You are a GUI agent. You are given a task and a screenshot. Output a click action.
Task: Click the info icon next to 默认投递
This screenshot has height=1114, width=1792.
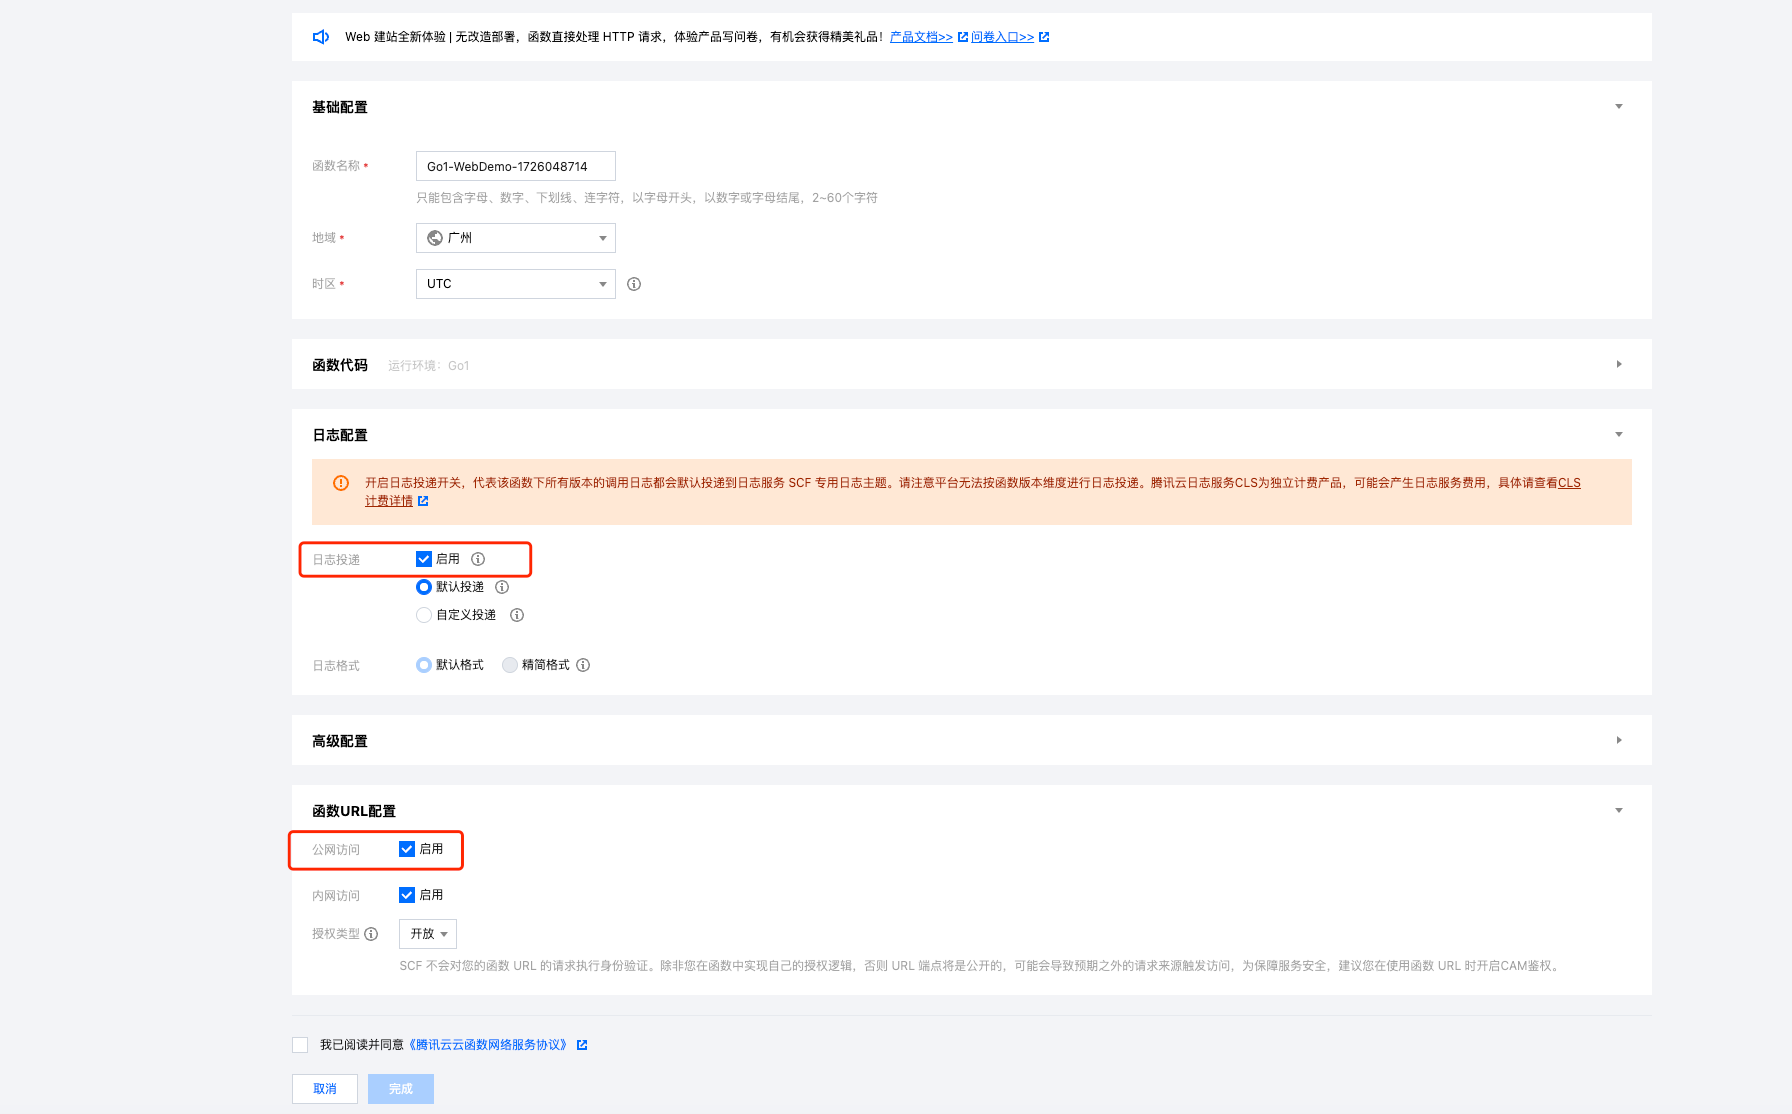coord(502,587)
